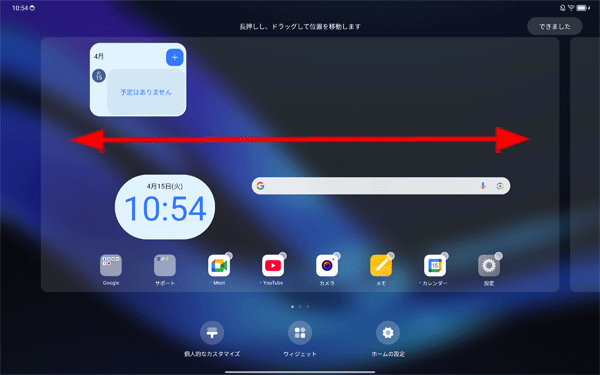Screen dimensions: 600x375
Task: Select the 予定はありません calendar widget area
Action: [x=146, y=92]
